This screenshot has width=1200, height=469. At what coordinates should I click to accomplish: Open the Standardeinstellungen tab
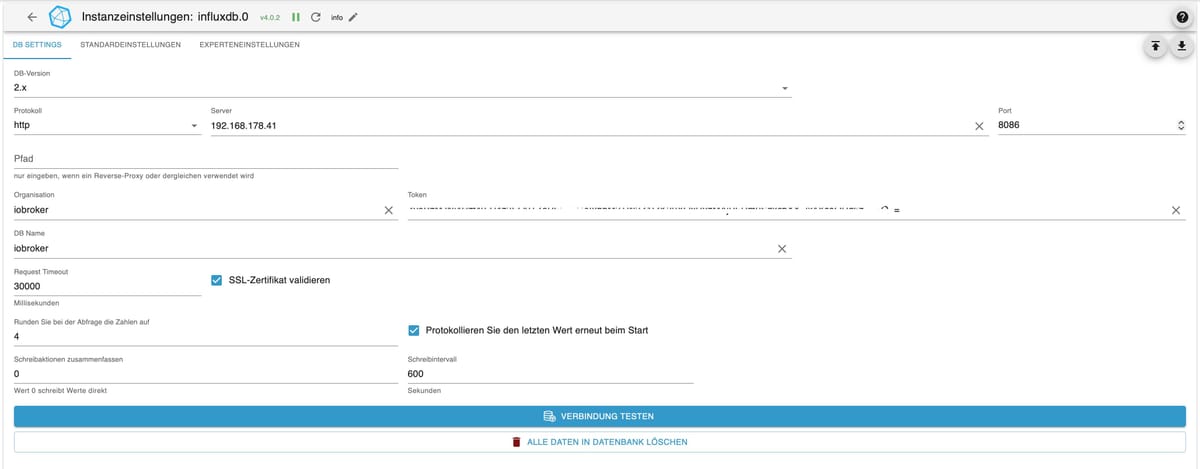click(x=130, y=45)
